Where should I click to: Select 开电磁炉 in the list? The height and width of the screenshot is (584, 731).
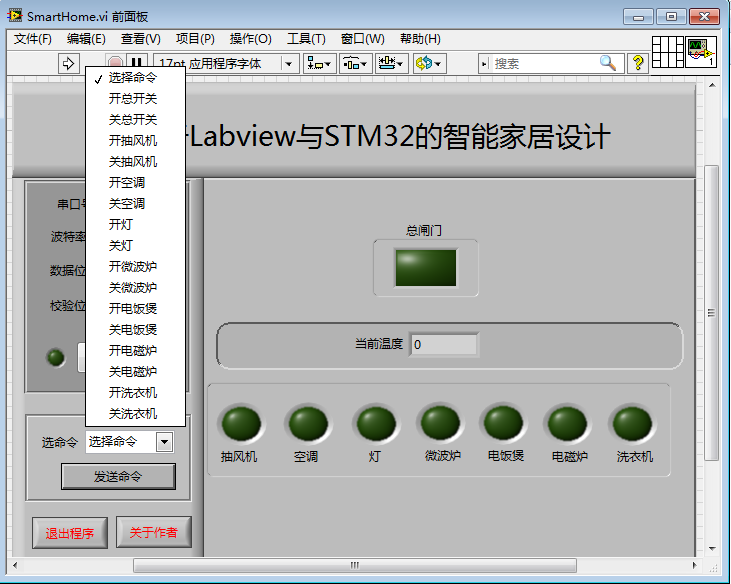[x=136, y=350]
